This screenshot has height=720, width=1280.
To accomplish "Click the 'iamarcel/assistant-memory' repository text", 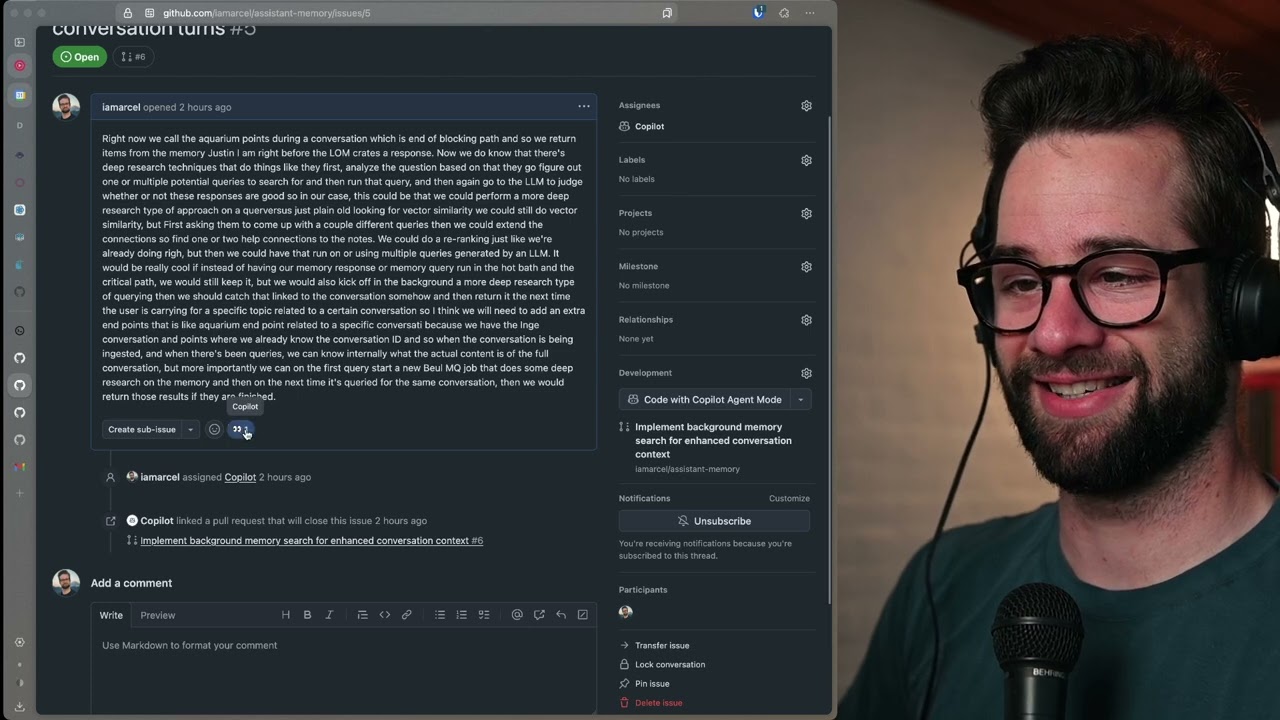I will [687, 469].
